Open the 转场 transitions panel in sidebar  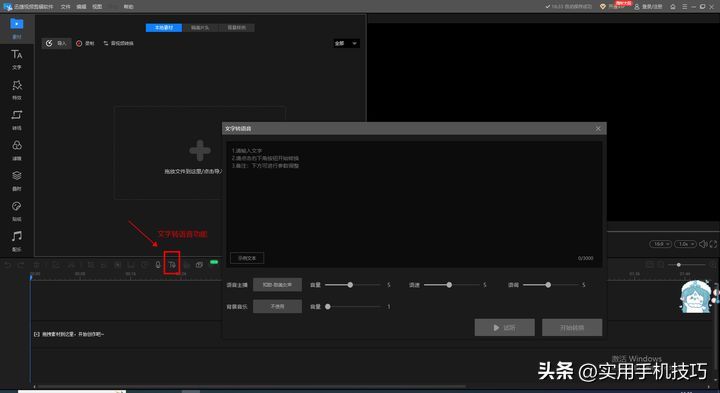(17, 120)
